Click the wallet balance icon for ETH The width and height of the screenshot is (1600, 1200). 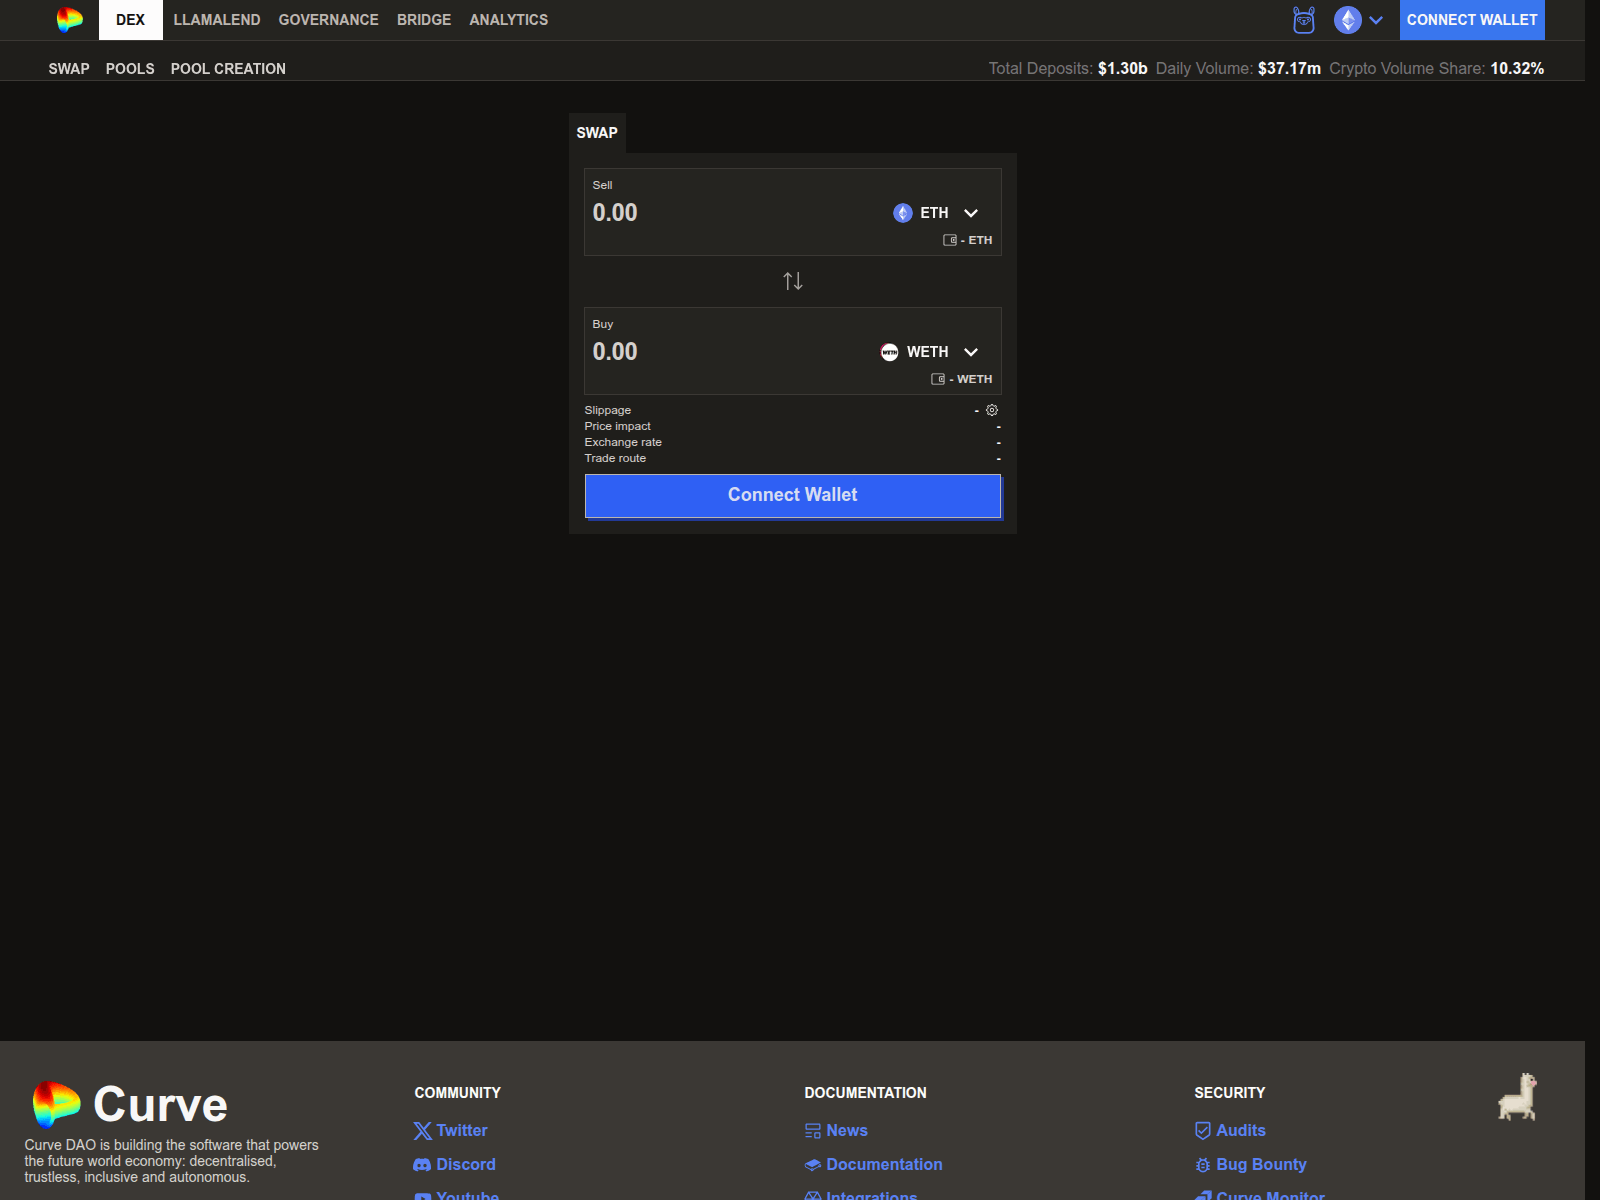(950, 240)
